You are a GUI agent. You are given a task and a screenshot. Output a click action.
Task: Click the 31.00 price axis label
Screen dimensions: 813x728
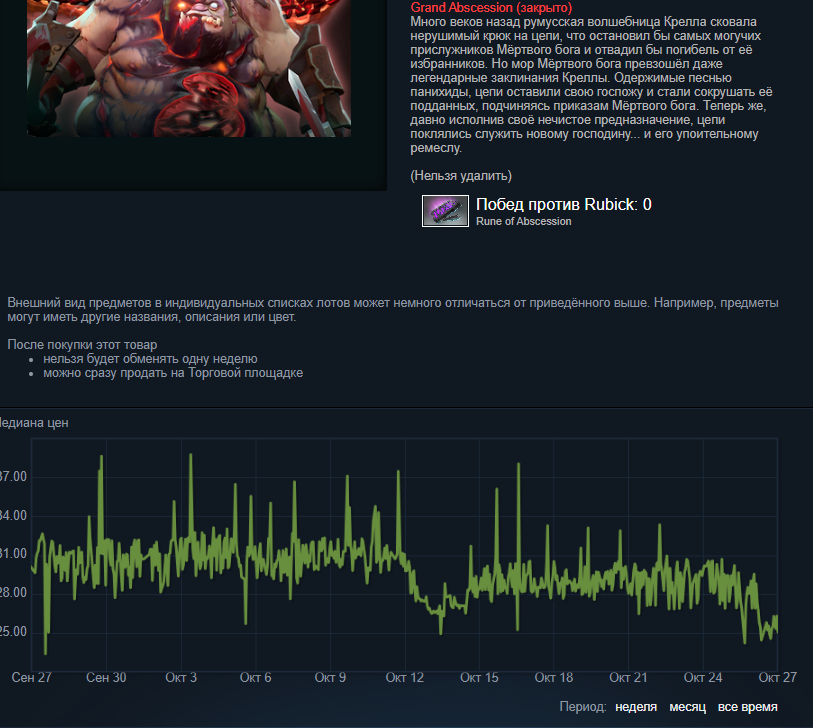tap(13, 554)
